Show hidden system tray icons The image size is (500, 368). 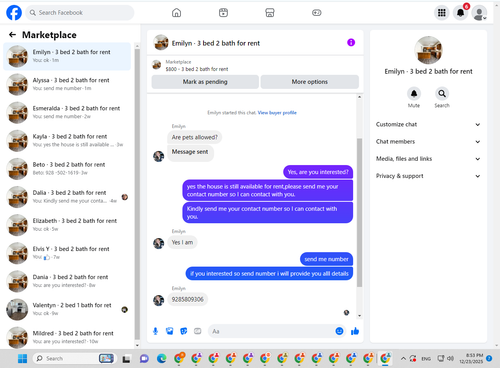click(403, 359)
